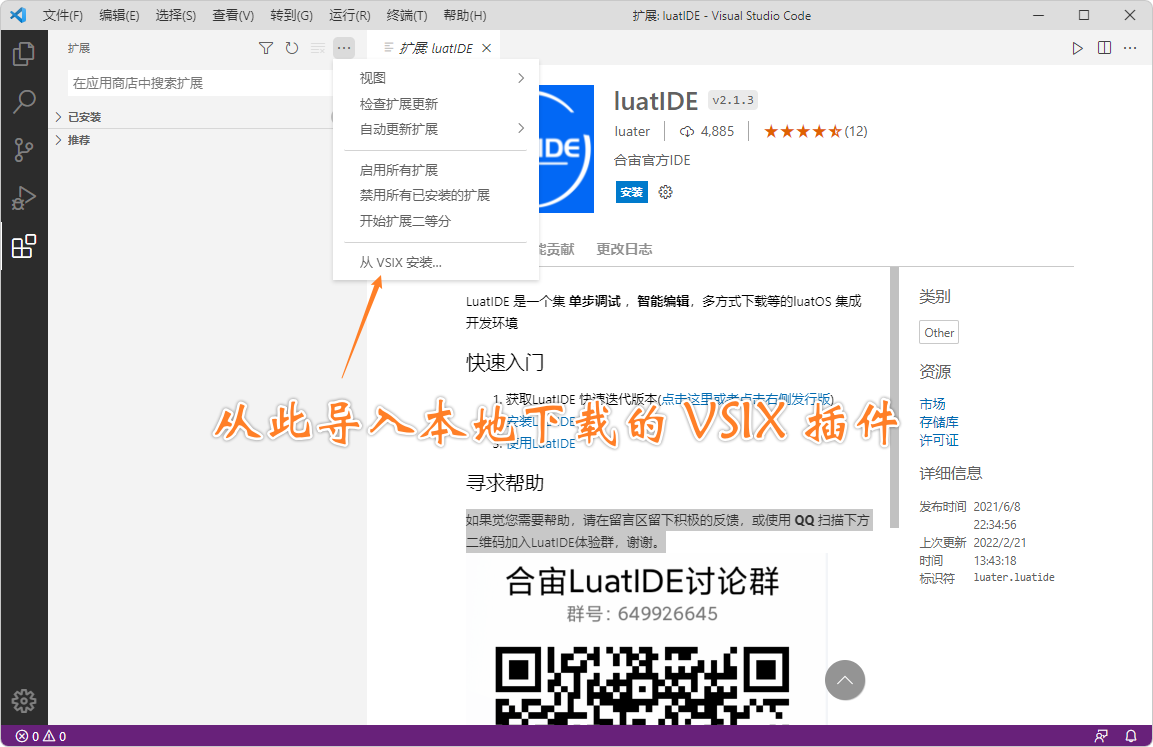
Task: Open the 查看(V) menu
Action: tap(233, 15)
